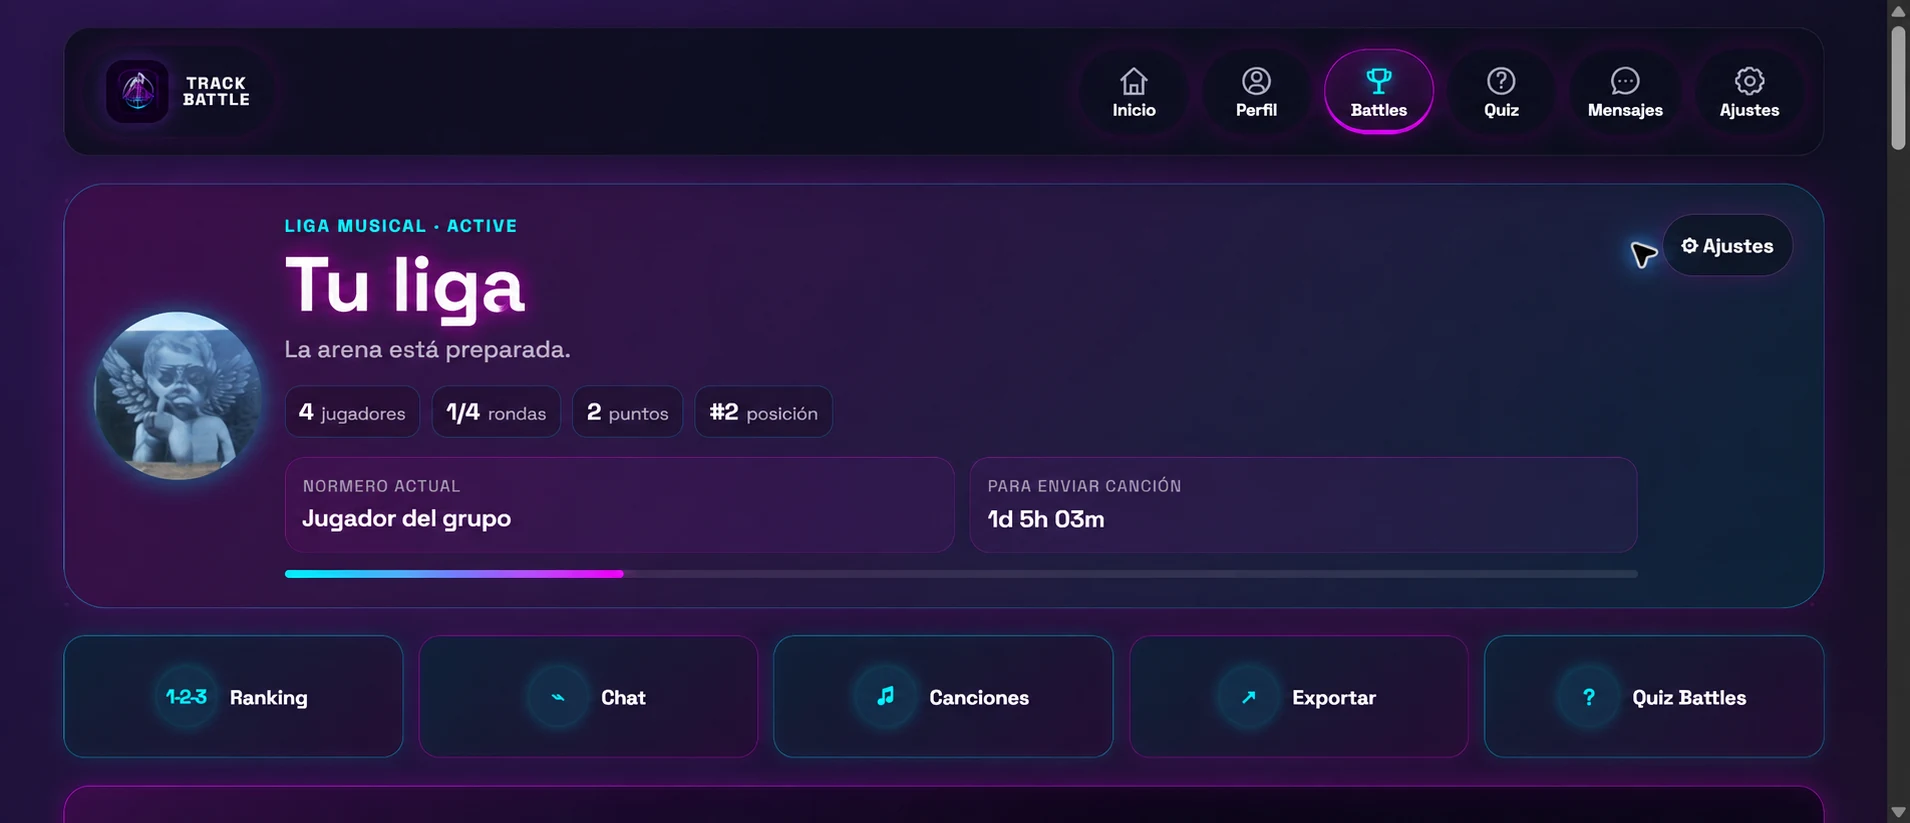
Task: Click the '#2 posición' stat chip
Action: (x=763, y=412)
